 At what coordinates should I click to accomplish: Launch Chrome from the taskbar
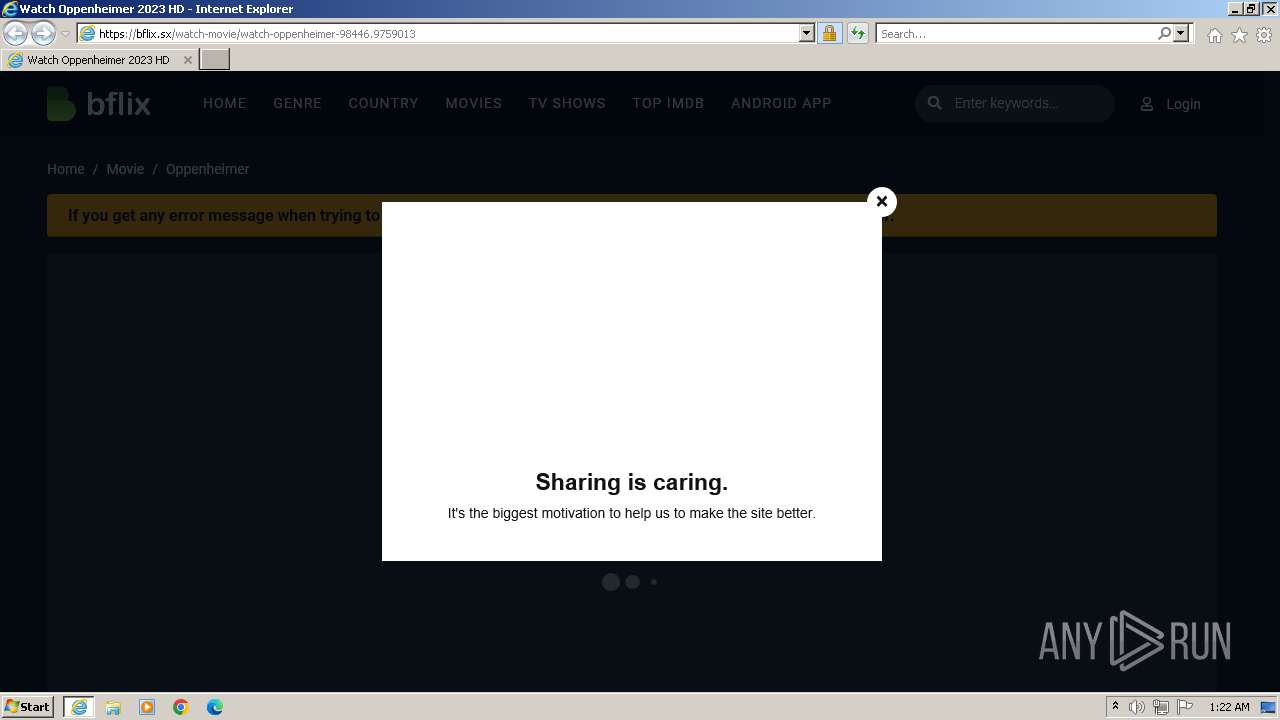click(181, 707)
